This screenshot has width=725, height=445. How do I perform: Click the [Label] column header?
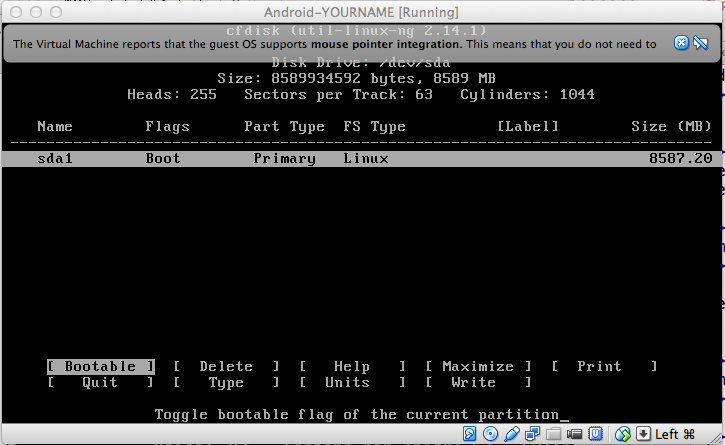pyautogui.click(x=528, y=126)
